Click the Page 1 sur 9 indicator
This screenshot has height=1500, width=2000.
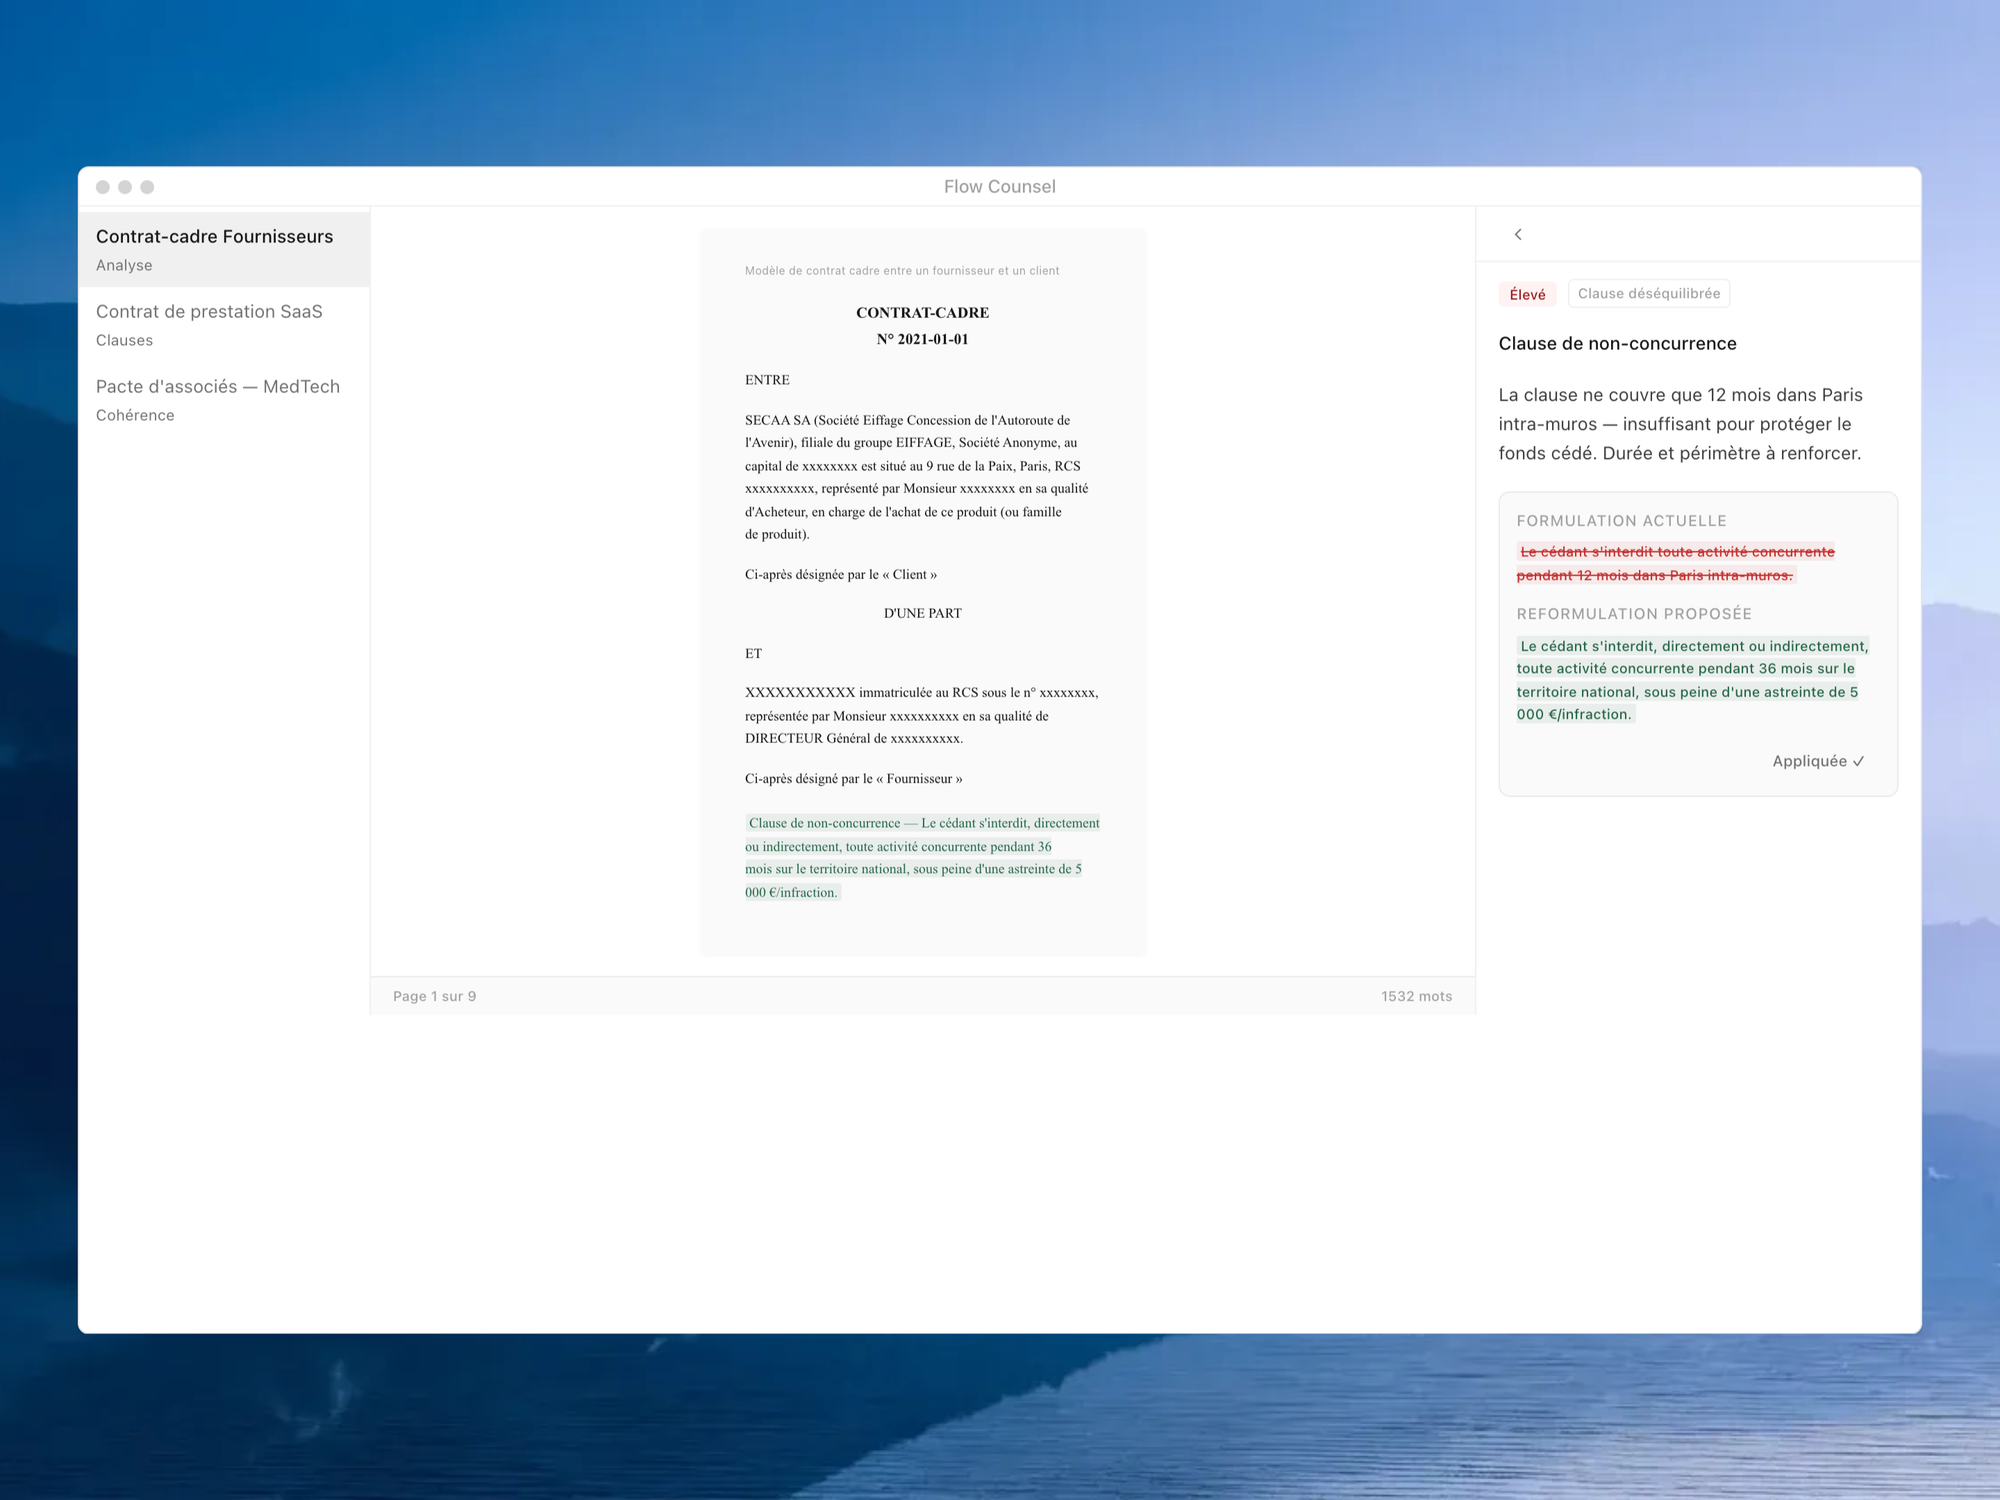pos(434,996)
